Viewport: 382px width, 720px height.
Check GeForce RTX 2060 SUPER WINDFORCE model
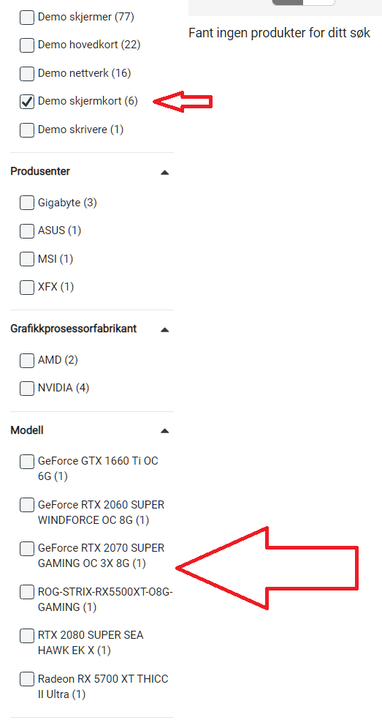[x=27, y=505]
